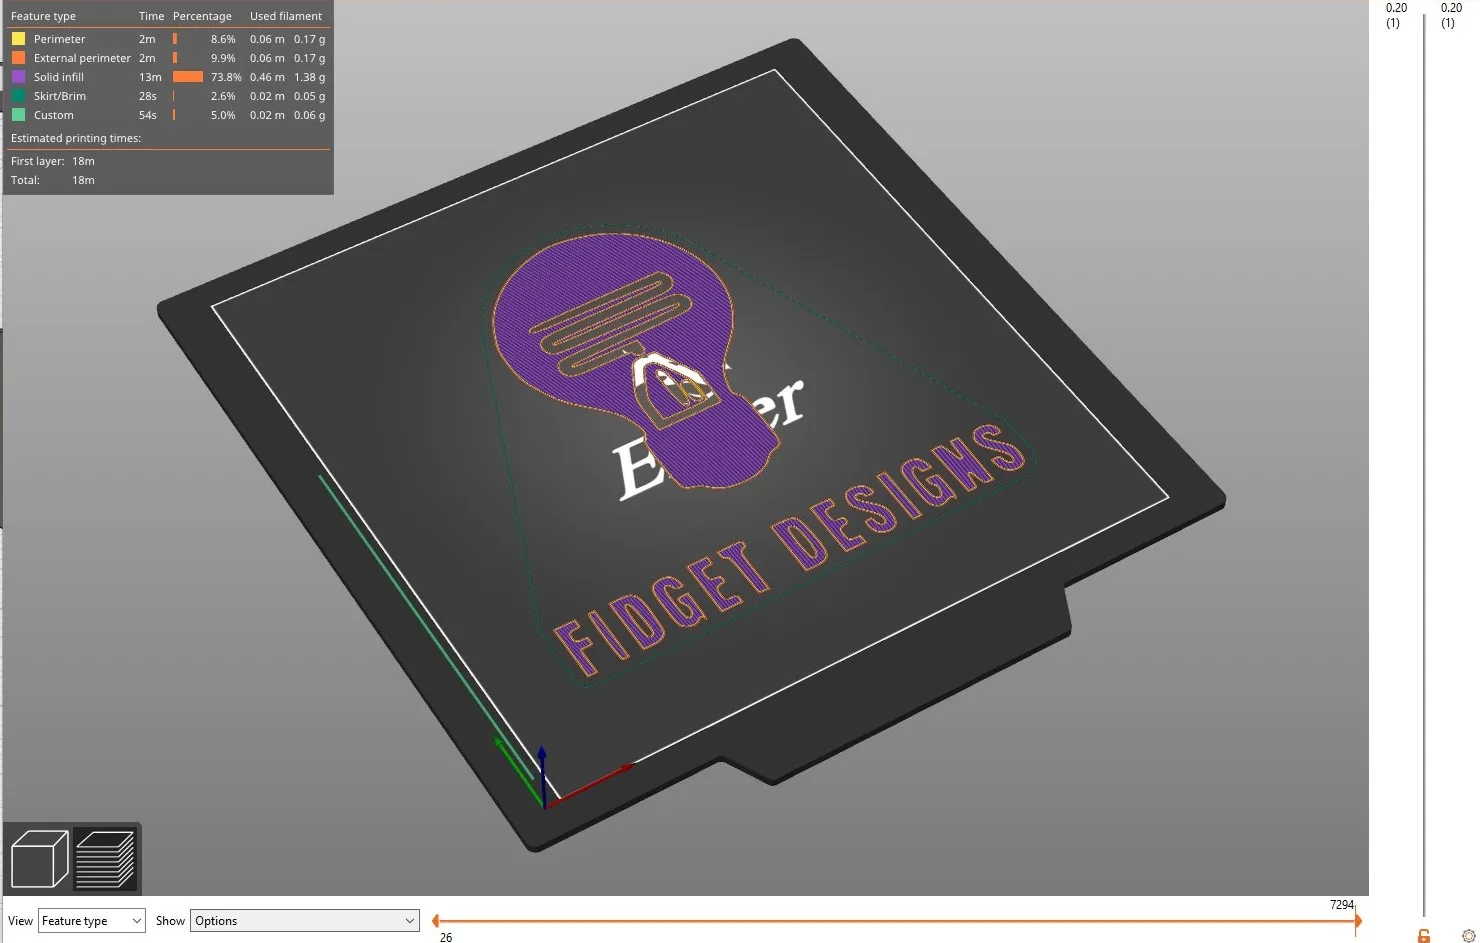Click the "0.46 m" filament length value
The width and height of the screenshot is (1480, 943).
click(x=267, y=77)
